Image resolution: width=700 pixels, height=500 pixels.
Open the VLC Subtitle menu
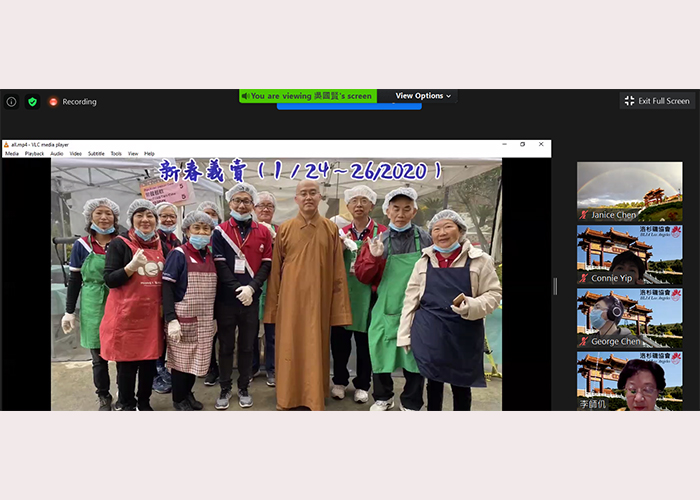pos(96,154)
